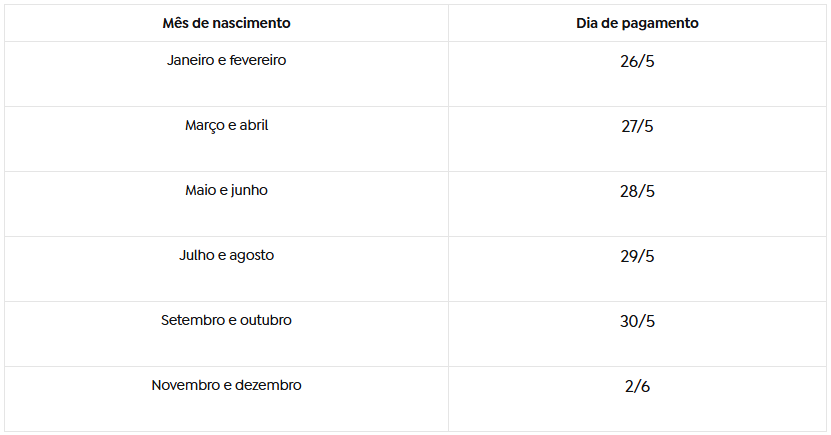This screenshot has width=831, height=435.
Task: Click the 'Mês de nascimento' column header
Action: pos(226,23)
